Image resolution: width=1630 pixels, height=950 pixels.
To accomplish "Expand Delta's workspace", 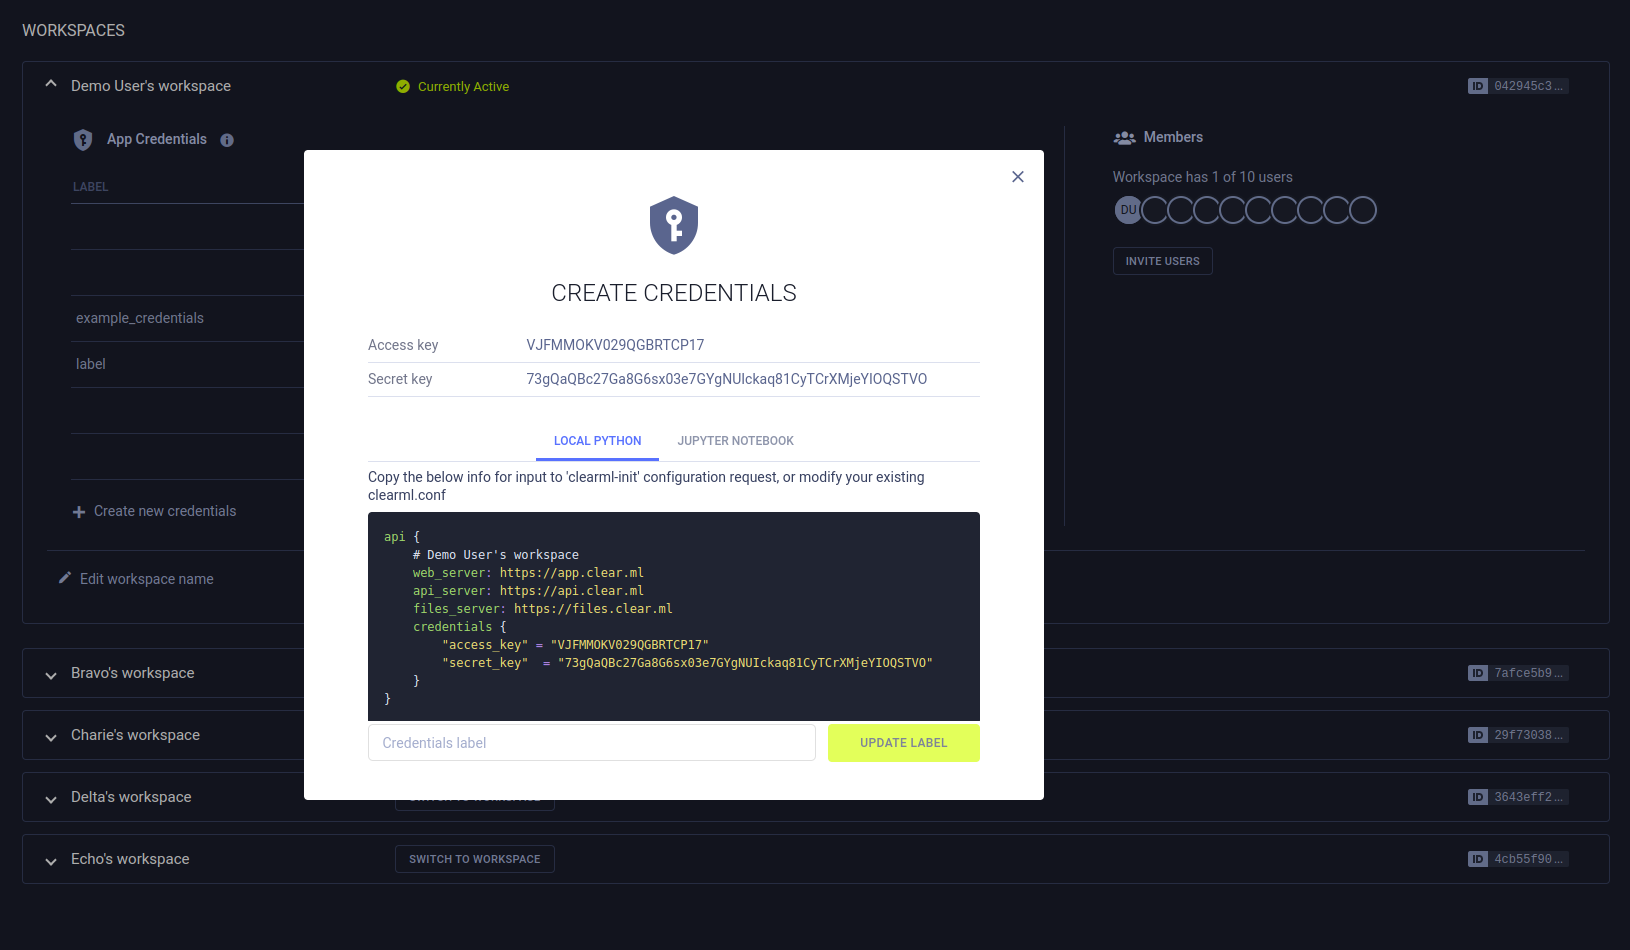I will point(51,799).
